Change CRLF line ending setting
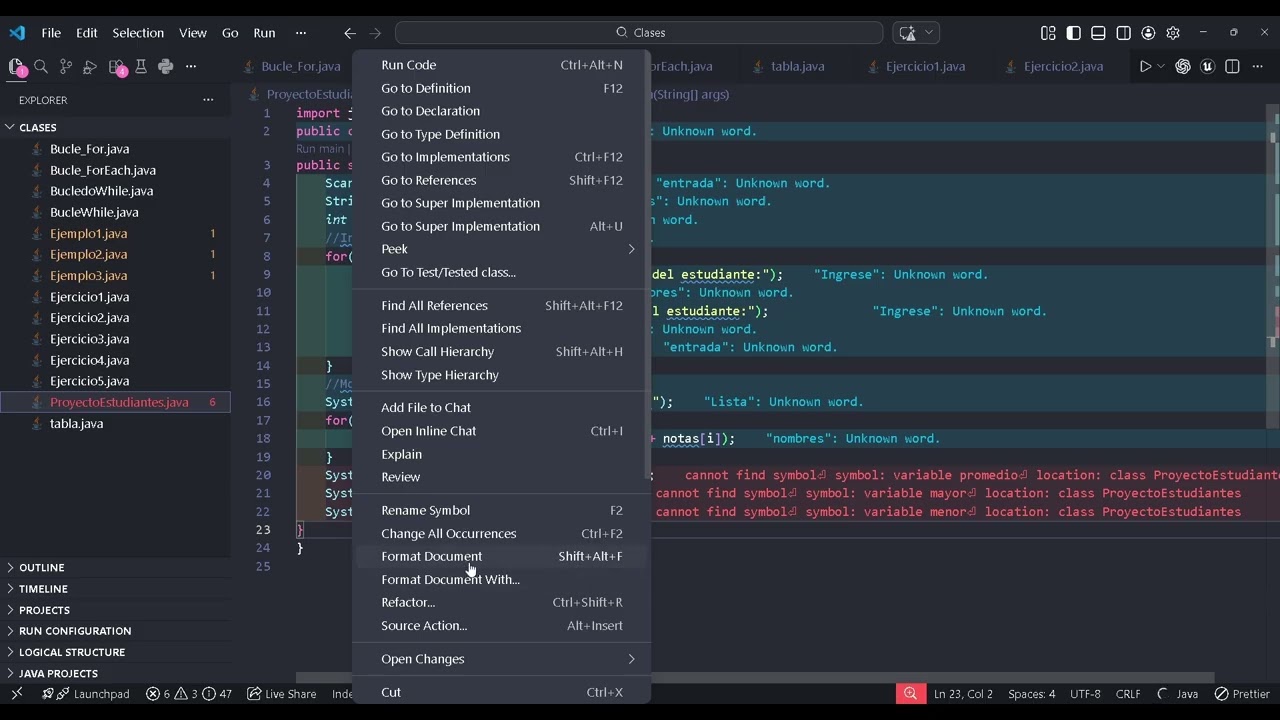The height and width of the screenshot is (720, 1280). pyautogui.click(x=1128, y=694)
